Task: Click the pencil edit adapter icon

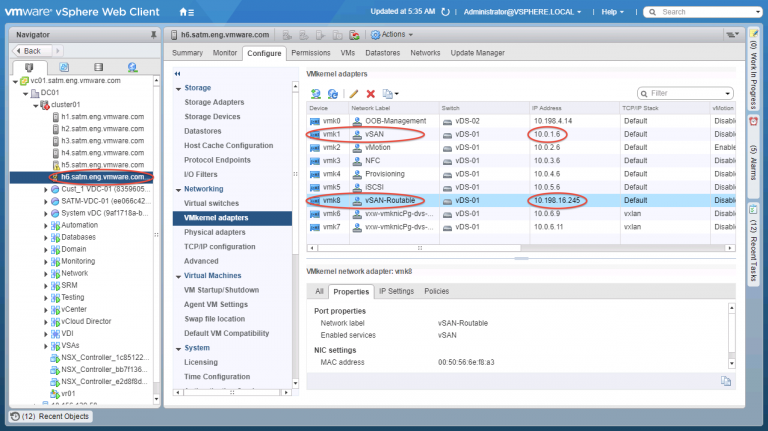Action: 354,93
